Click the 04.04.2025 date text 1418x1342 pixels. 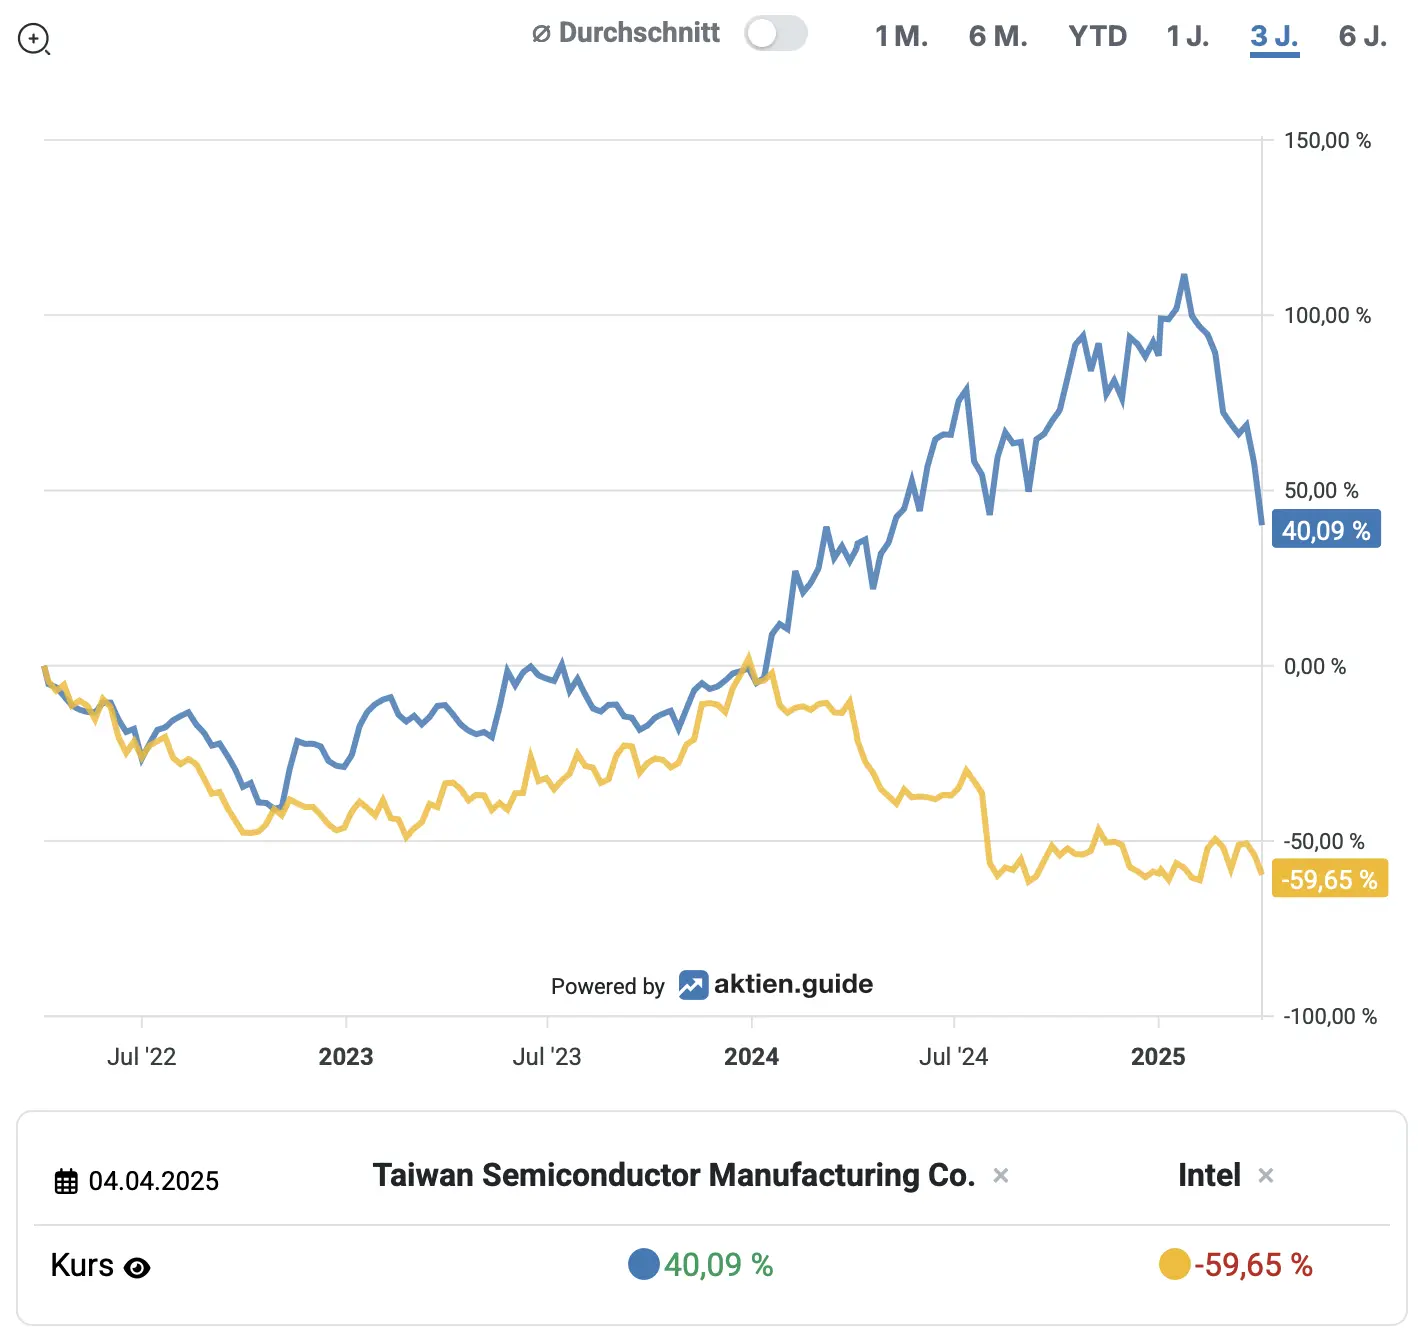pyautogui.click(x=154, y=1181)
